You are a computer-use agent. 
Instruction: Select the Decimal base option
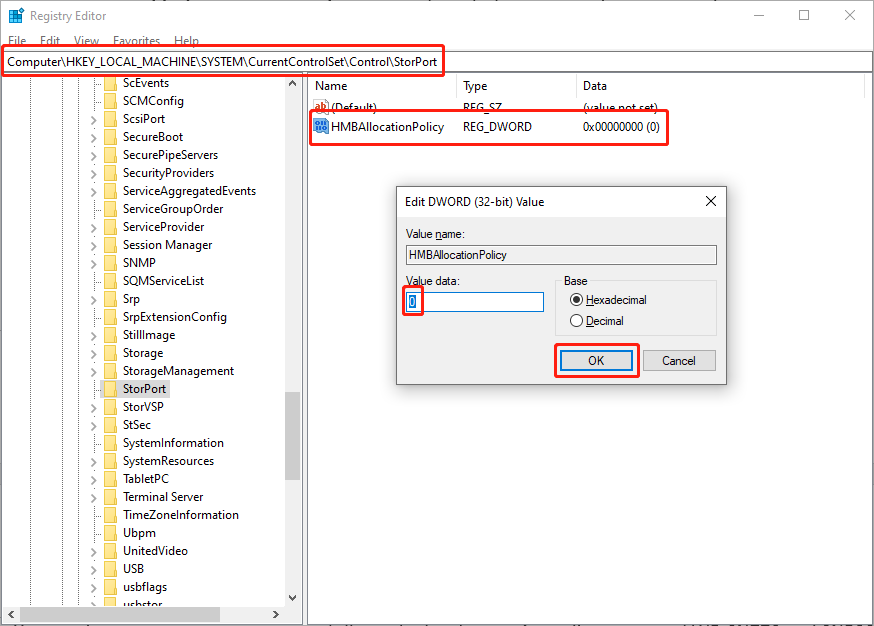point(596,321)
